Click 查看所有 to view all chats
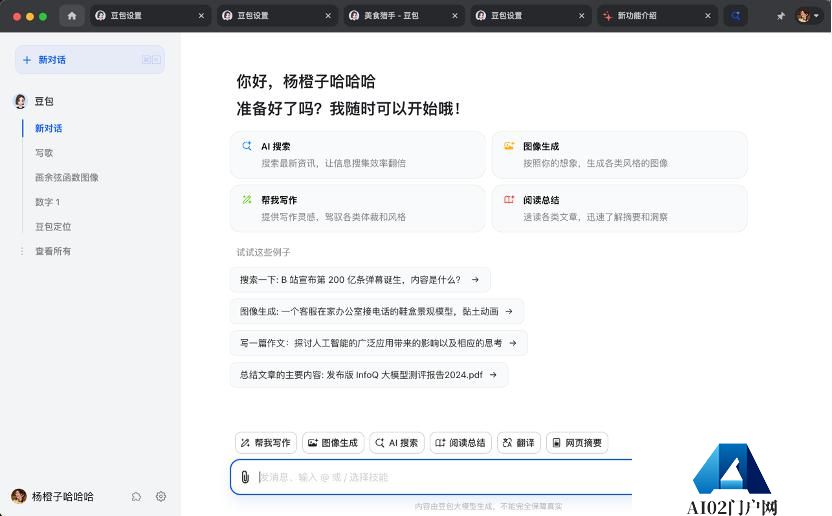The image size is (832, 516). pos(53,251)
